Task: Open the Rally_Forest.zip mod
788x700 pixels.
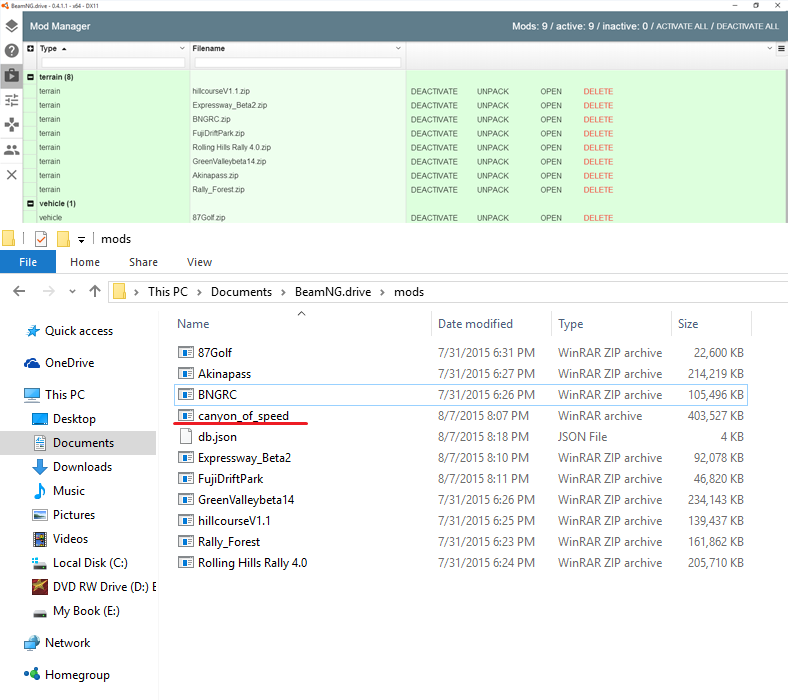Action: [x=551, y=190]
